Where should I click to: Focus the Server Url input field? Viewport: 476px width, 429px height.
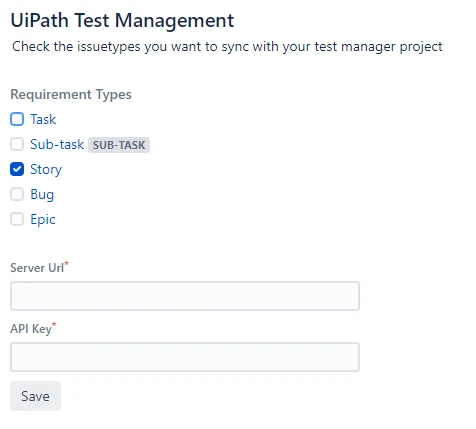click(x=185, y=296)
